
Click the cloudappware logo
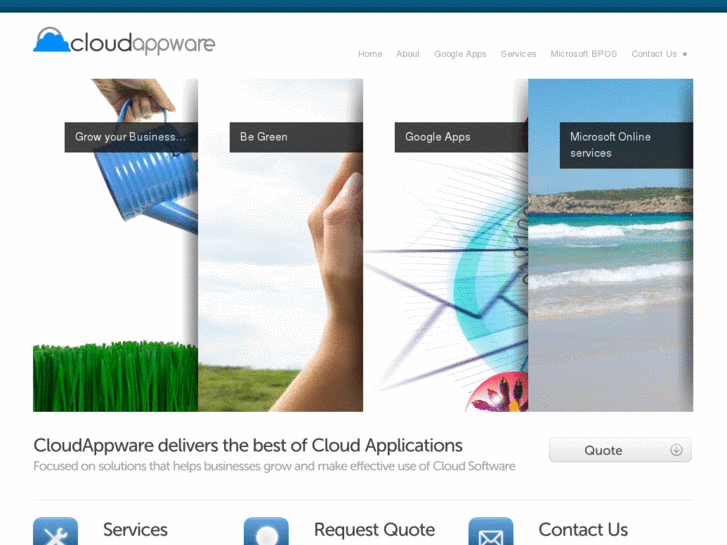(124, 41)
